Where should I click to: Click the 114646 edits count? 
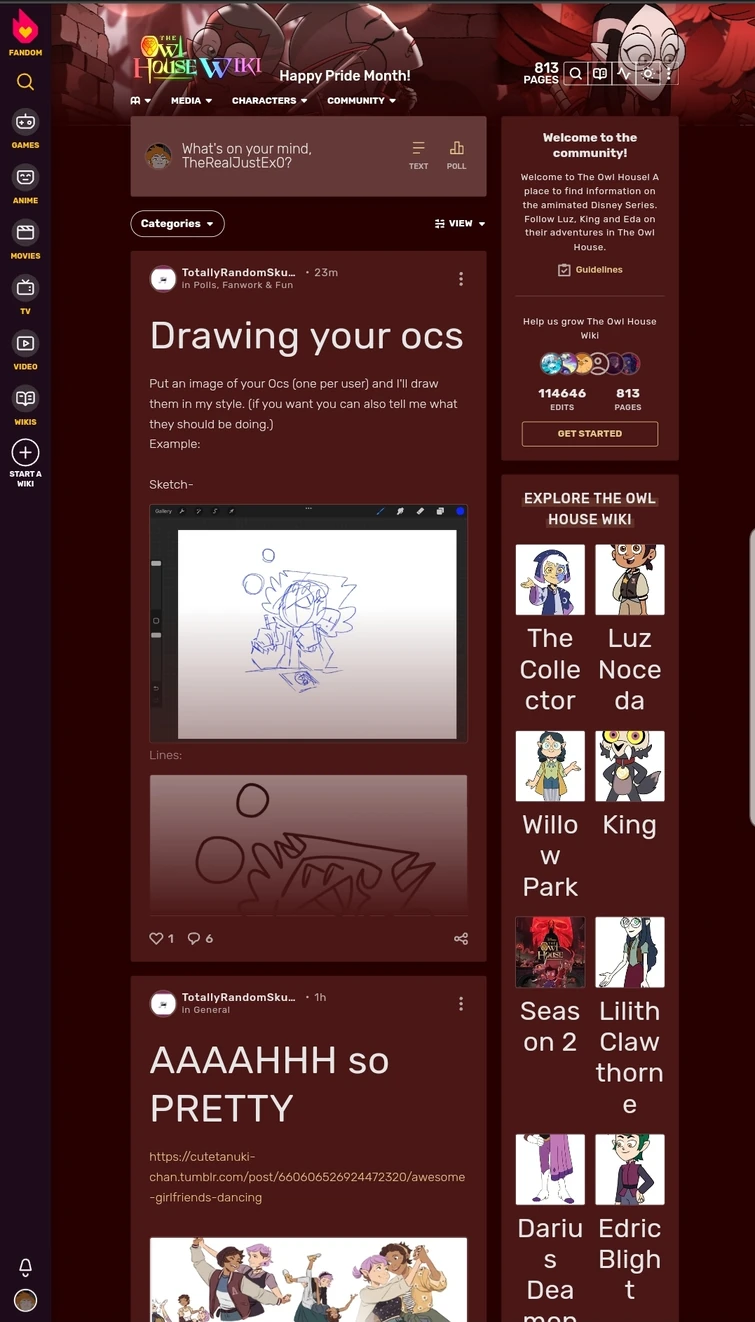562,399
